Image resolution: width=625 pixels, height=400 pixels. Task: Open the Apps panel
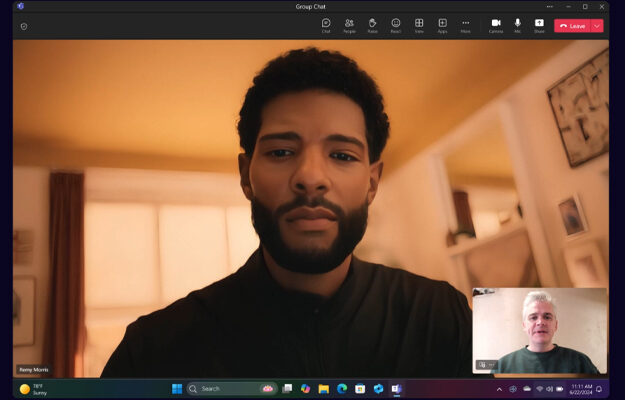point(442,26)
